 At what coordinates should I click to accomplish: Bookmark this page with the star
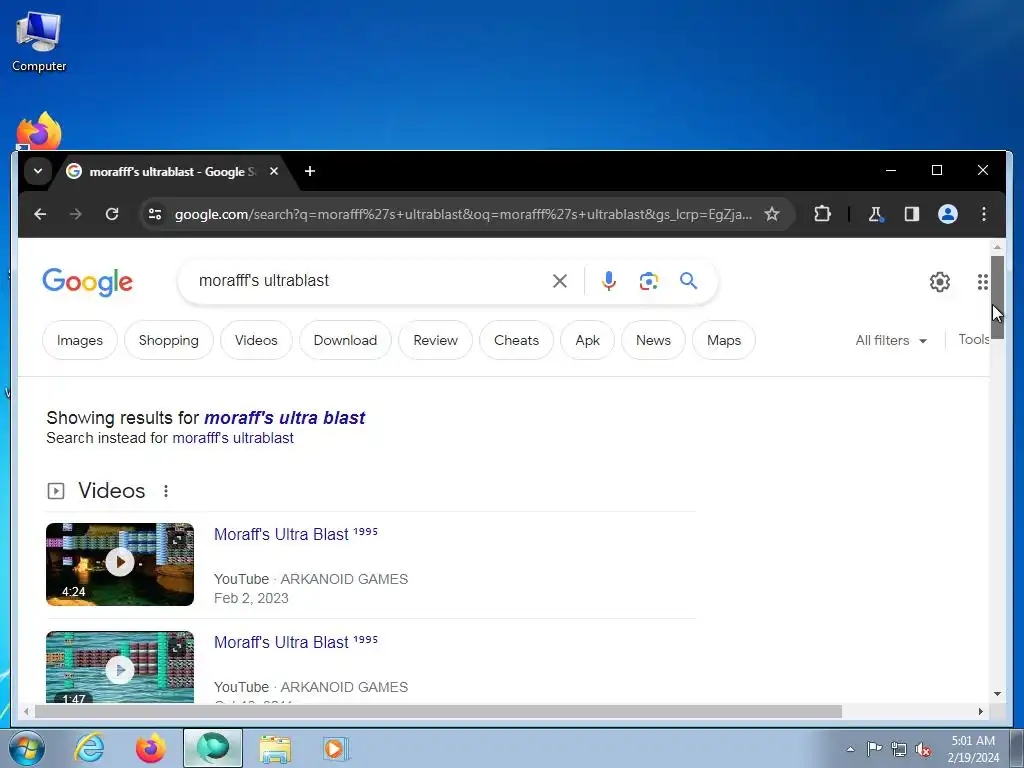[x=772, y=214]
